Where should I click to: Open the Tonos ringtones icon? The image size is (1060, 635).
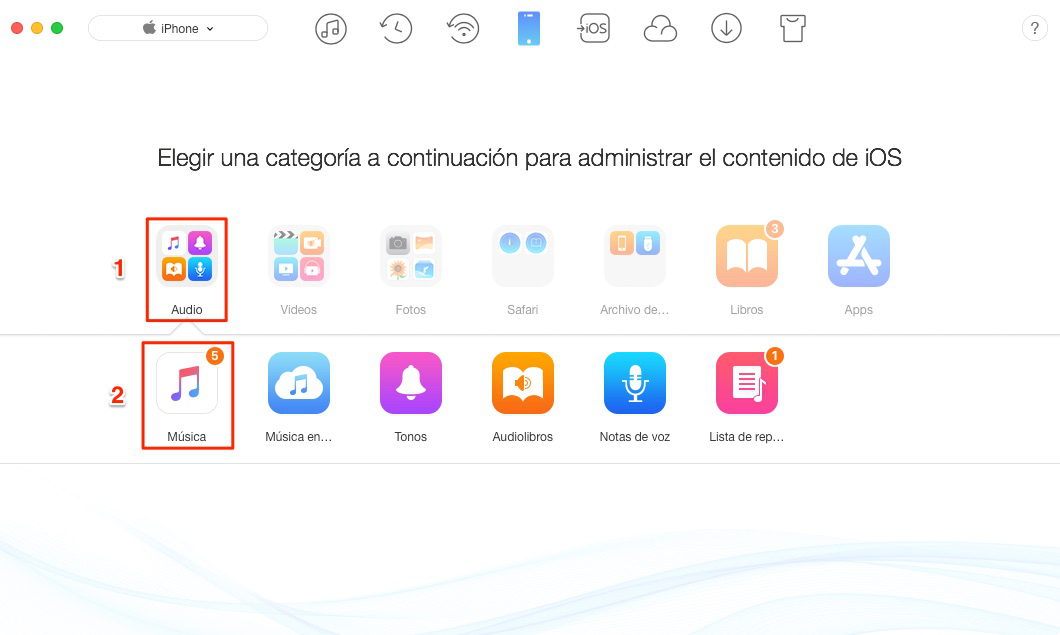click(x=410, y=383)
